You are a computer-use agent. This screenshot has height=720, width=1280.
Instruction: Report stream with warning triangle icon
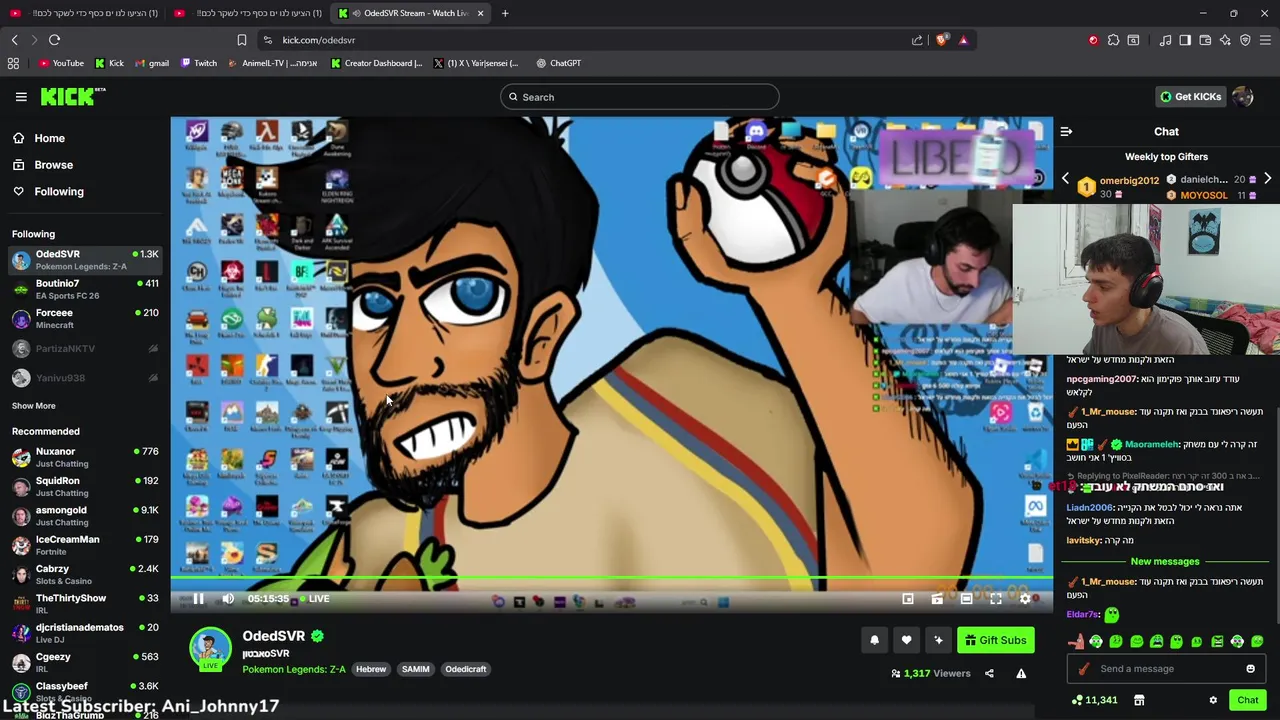coord(1021,674)
